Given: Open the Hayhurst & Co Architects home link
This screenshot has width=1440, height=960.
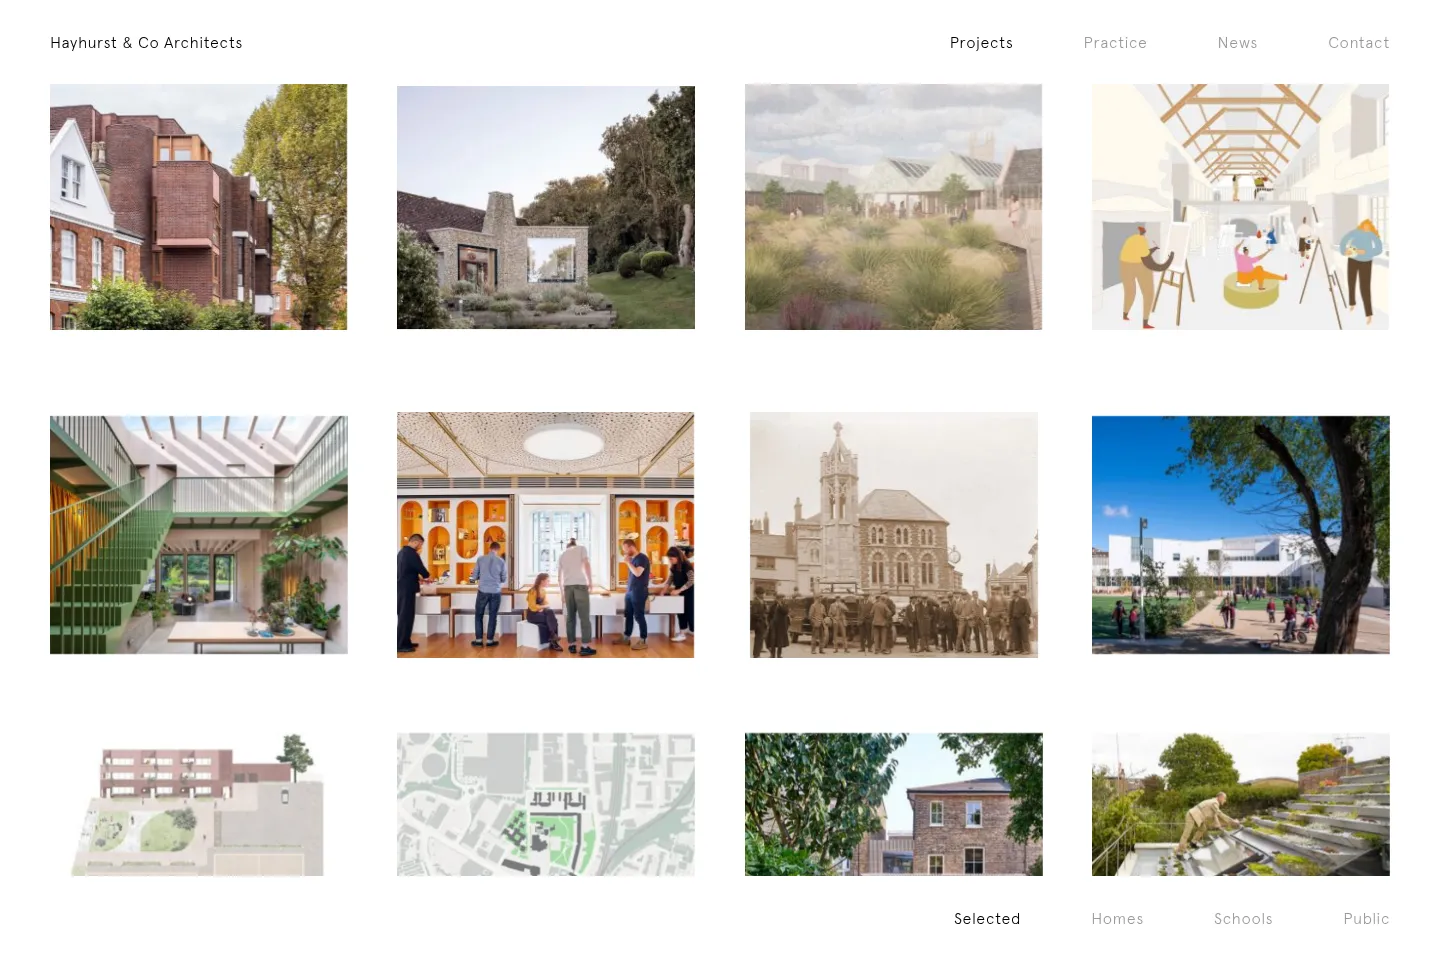Looking at the screenshot, I should pos(146,43).
